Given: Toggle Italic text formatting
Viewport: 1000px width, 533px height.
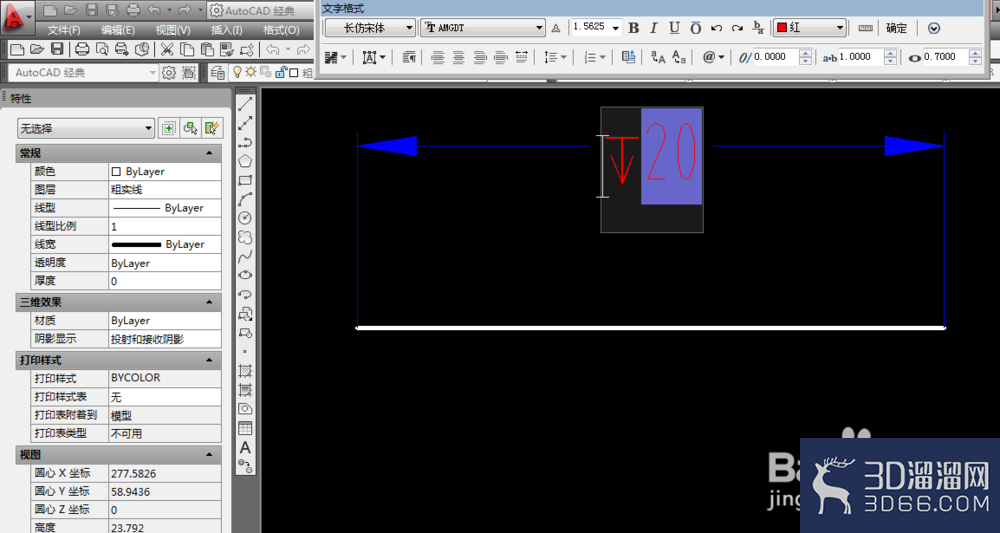Looking at the screenshot, I should (654, 28).
